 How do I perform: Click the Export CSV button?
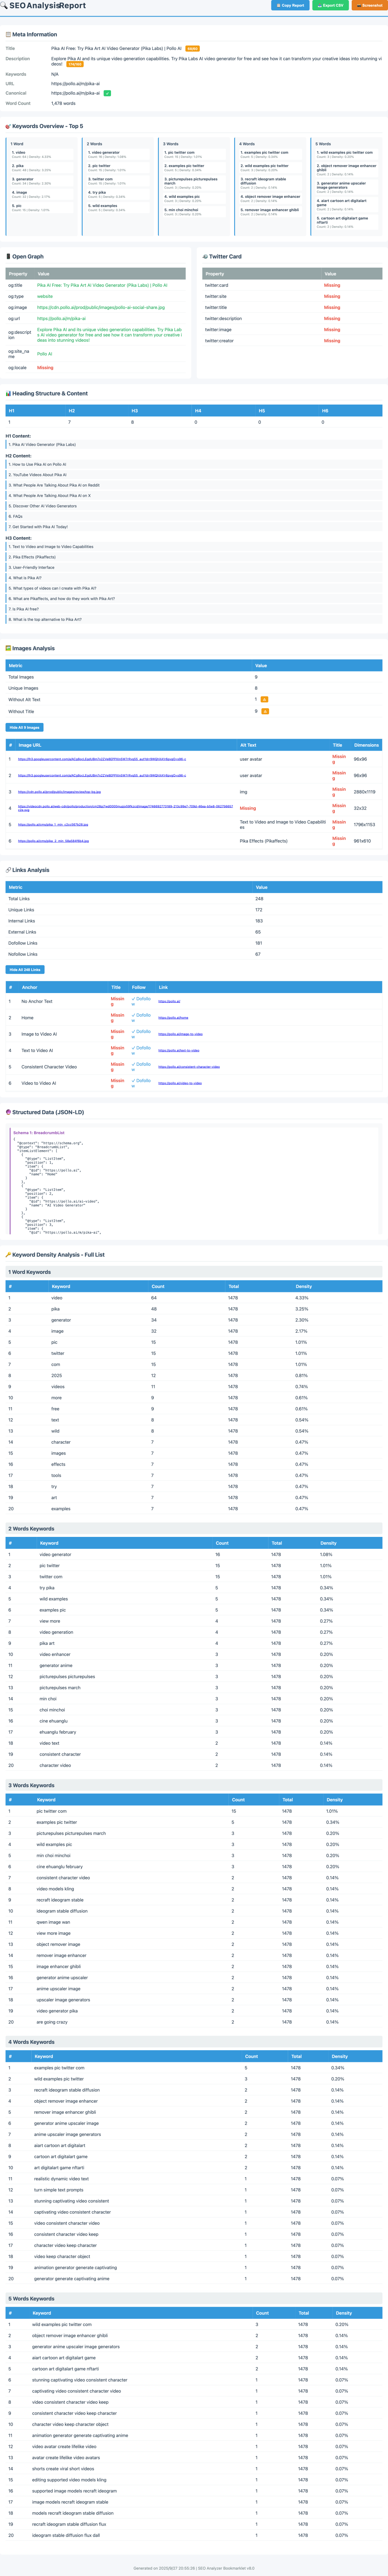pos(330,5)
